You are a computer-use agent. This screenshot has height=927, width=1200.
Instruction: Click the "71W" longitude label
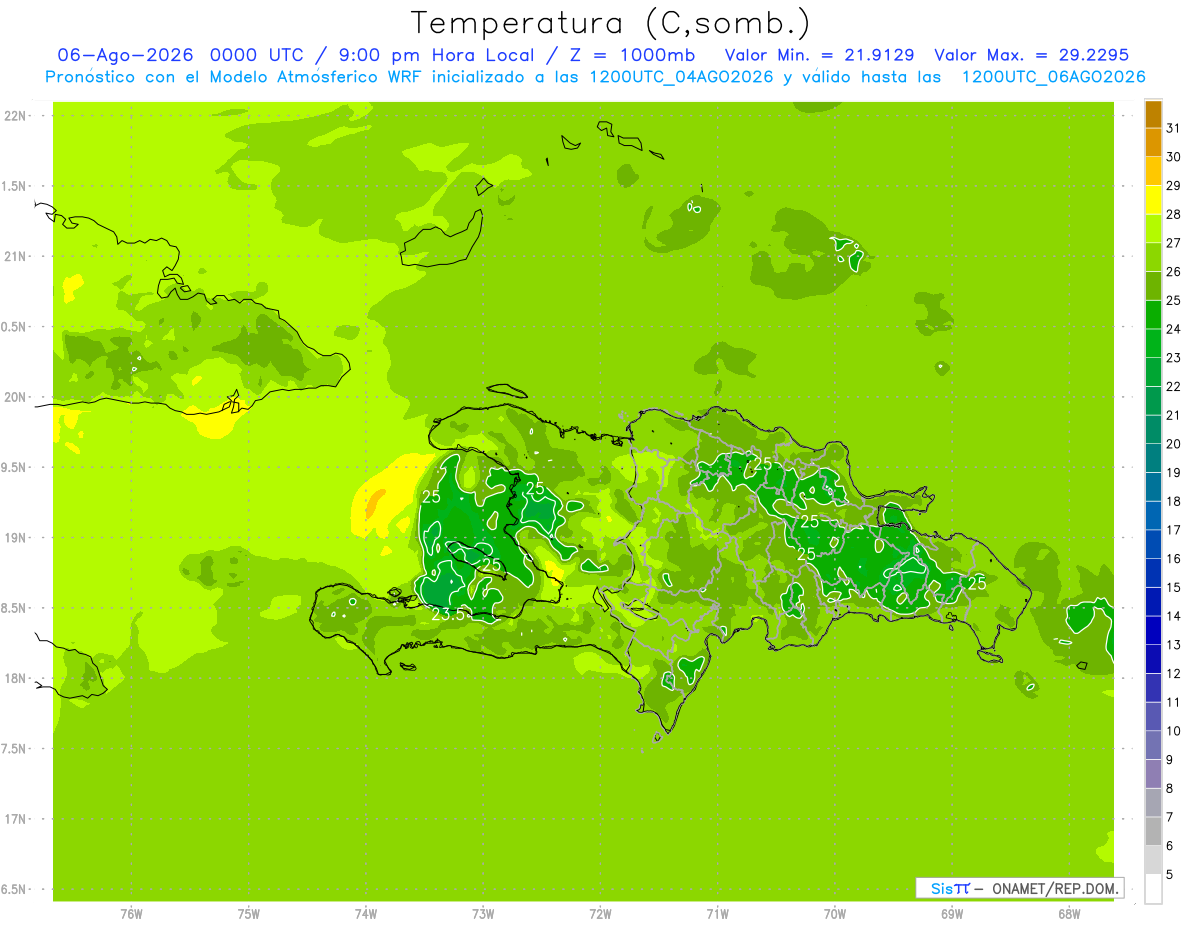click(717, 914)
